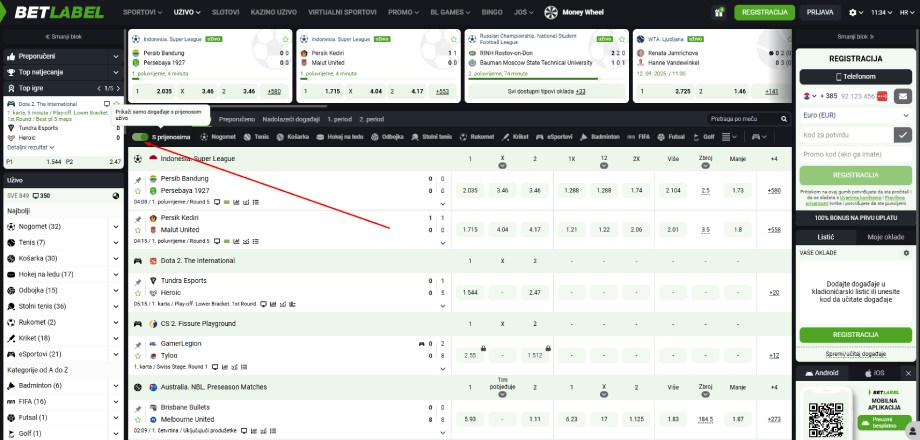
Task: Open statistics chart icon for Persik Kediri match
Action: (236, 241)
